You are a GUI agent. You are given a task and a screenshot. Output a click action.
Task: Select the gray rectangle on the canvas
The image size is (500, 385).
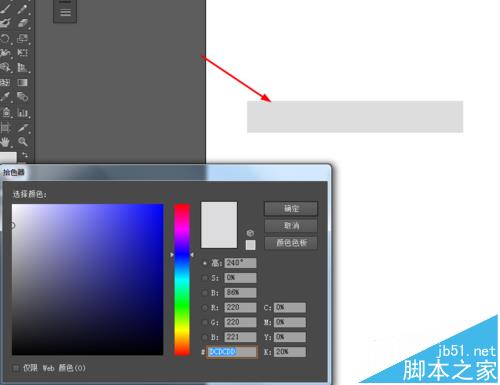[355, 117]
